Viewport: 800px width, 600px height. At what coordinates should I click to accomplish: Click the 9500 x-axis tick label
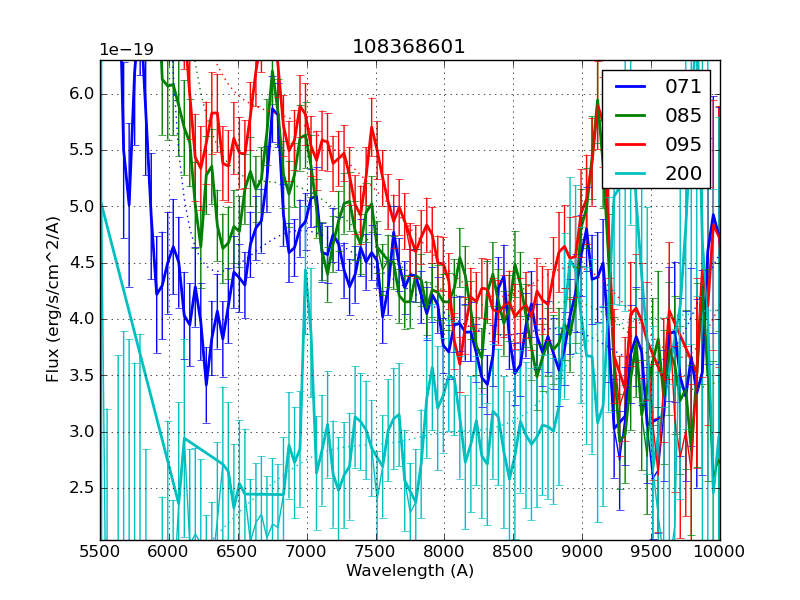[651, 553]
